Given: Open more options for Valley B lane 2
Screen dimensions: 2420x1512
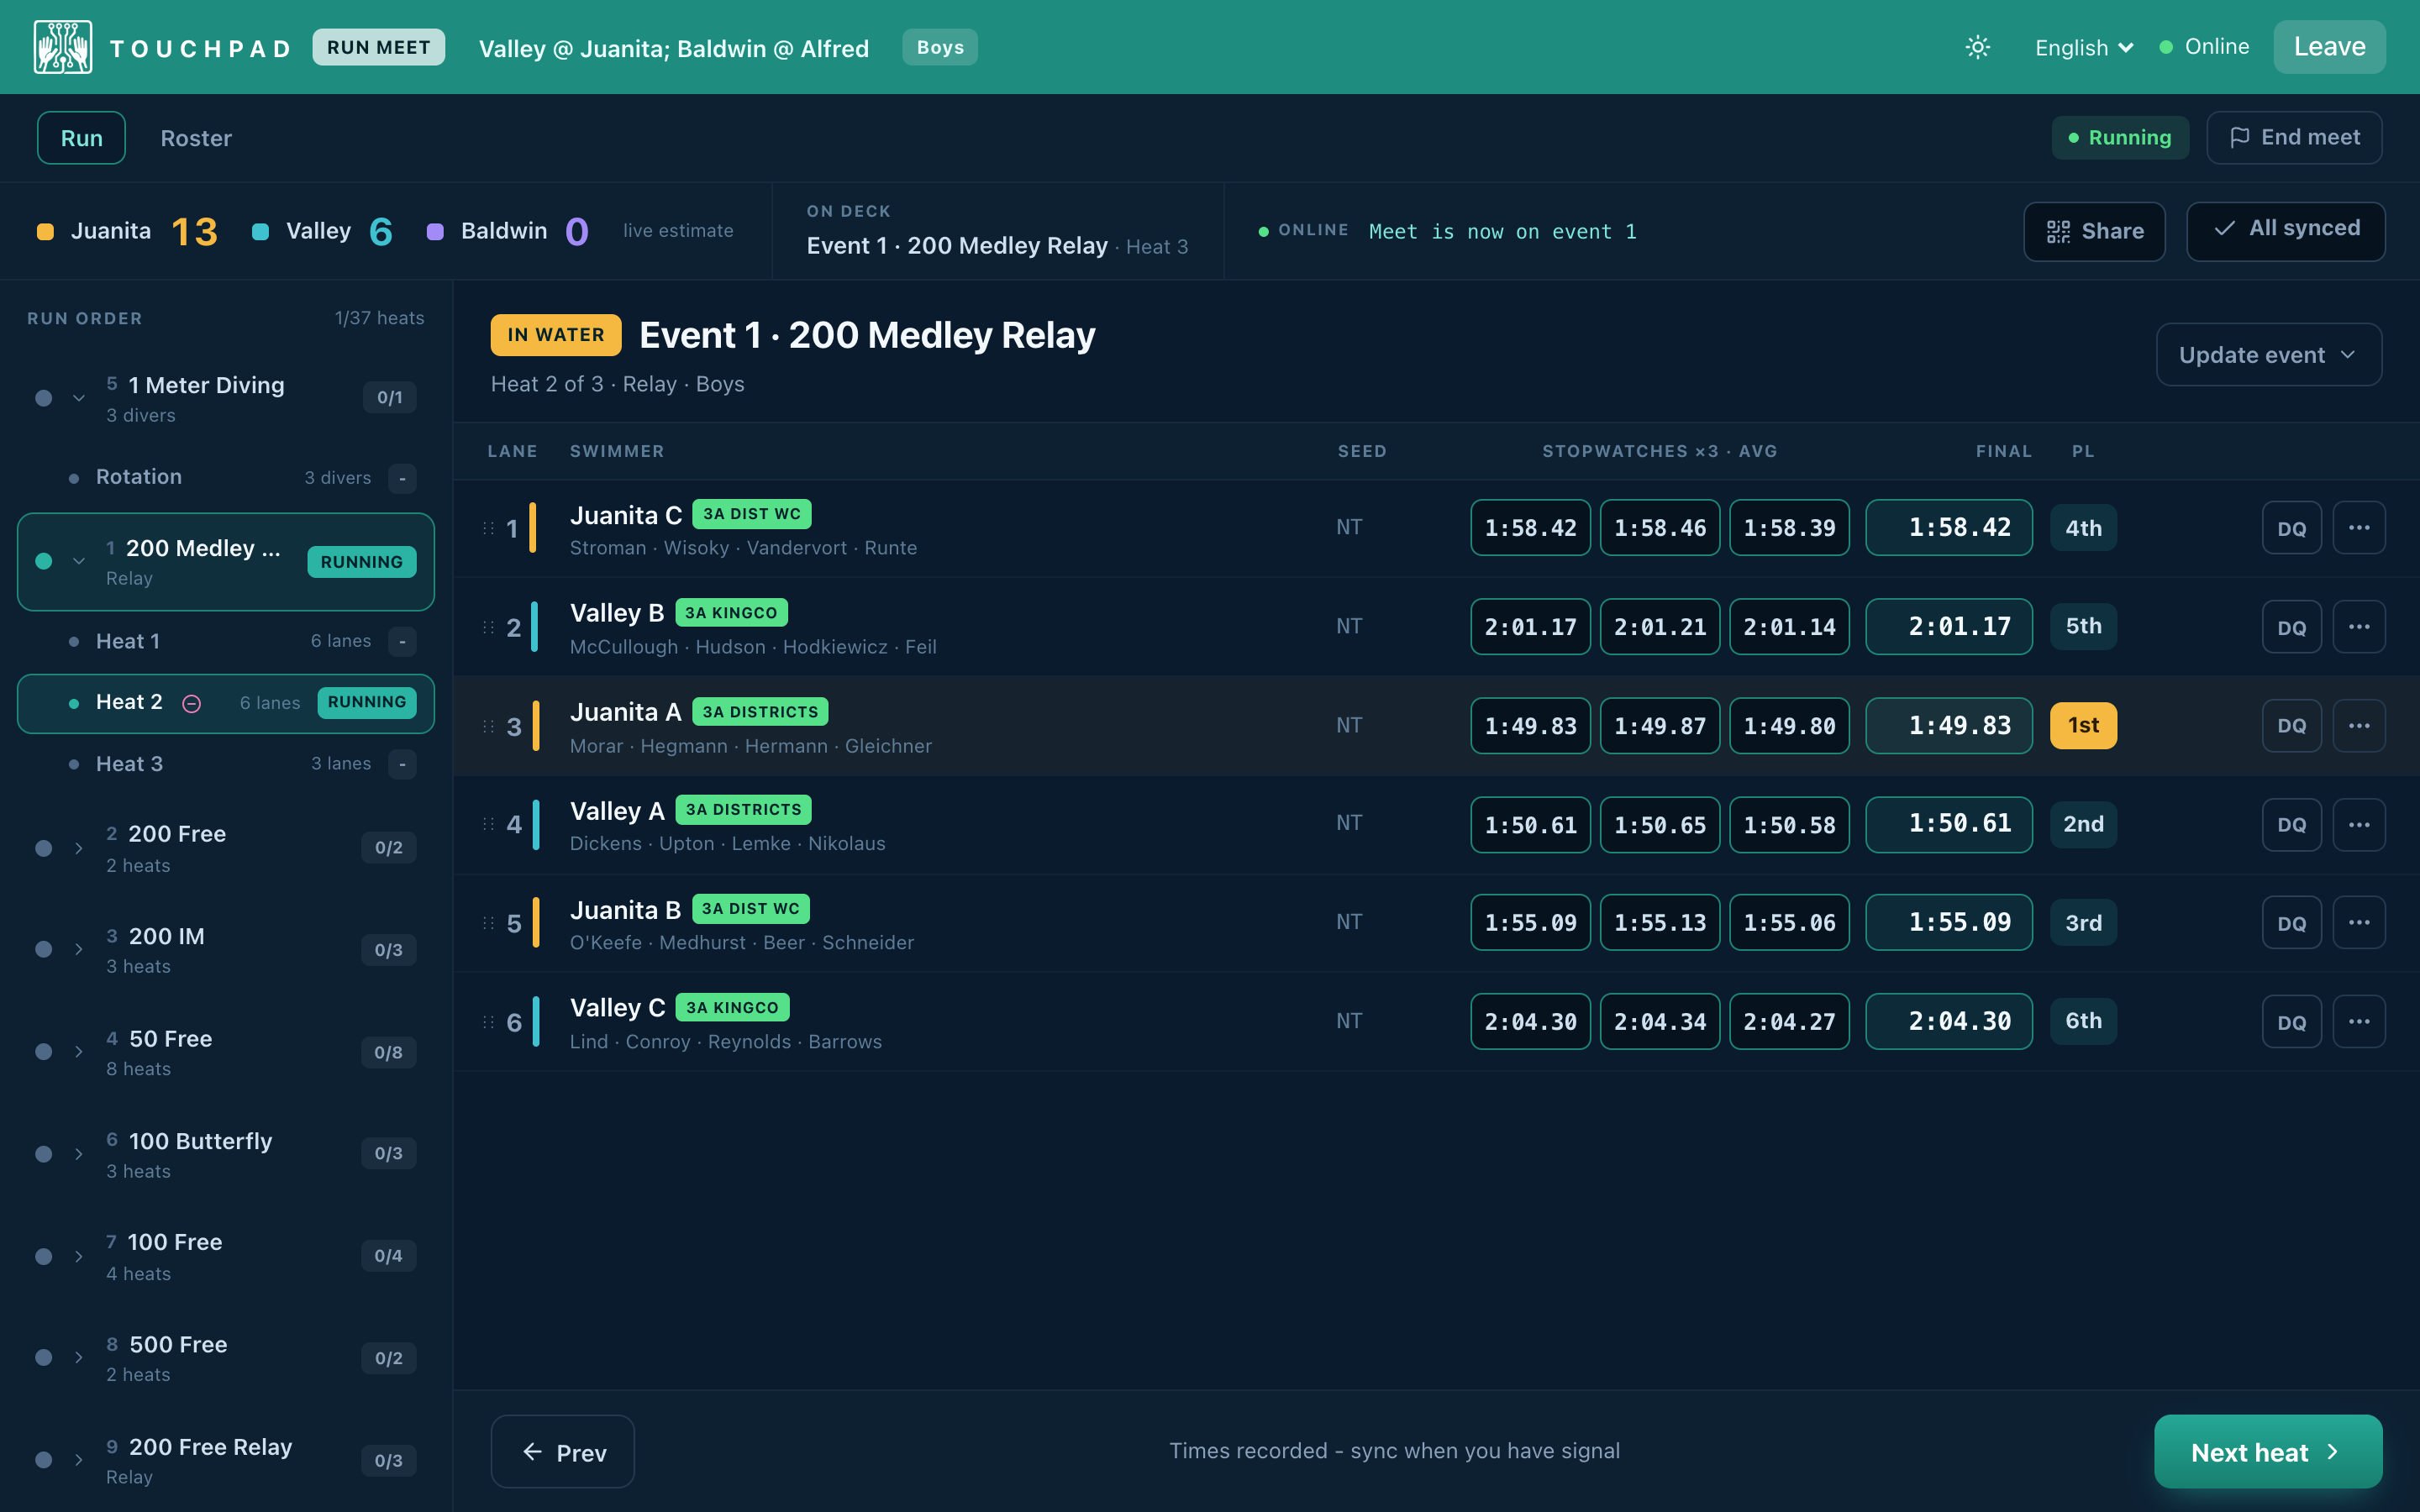Looking at the screenshot, I should [x=2358, y=627].
